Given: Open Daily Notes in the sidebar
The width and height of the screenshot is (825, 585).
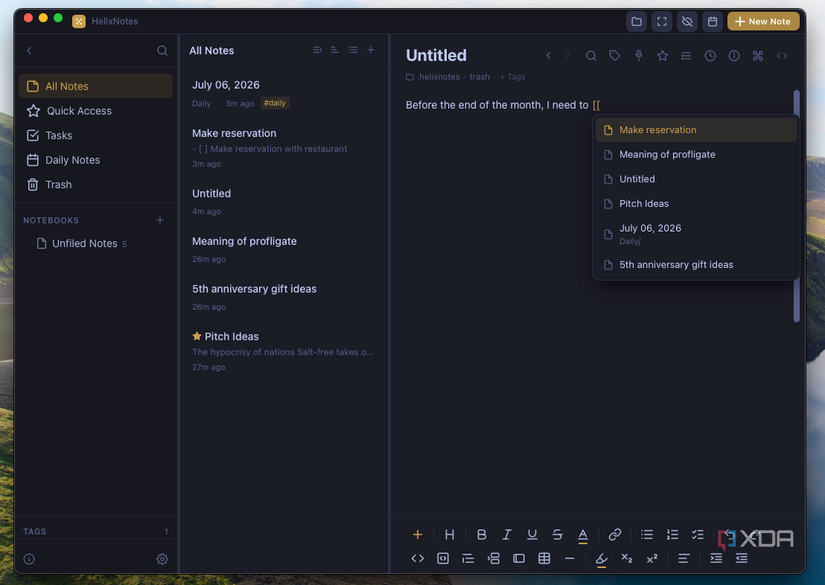Looking at the screenshot, I should [x=96, y=160].
